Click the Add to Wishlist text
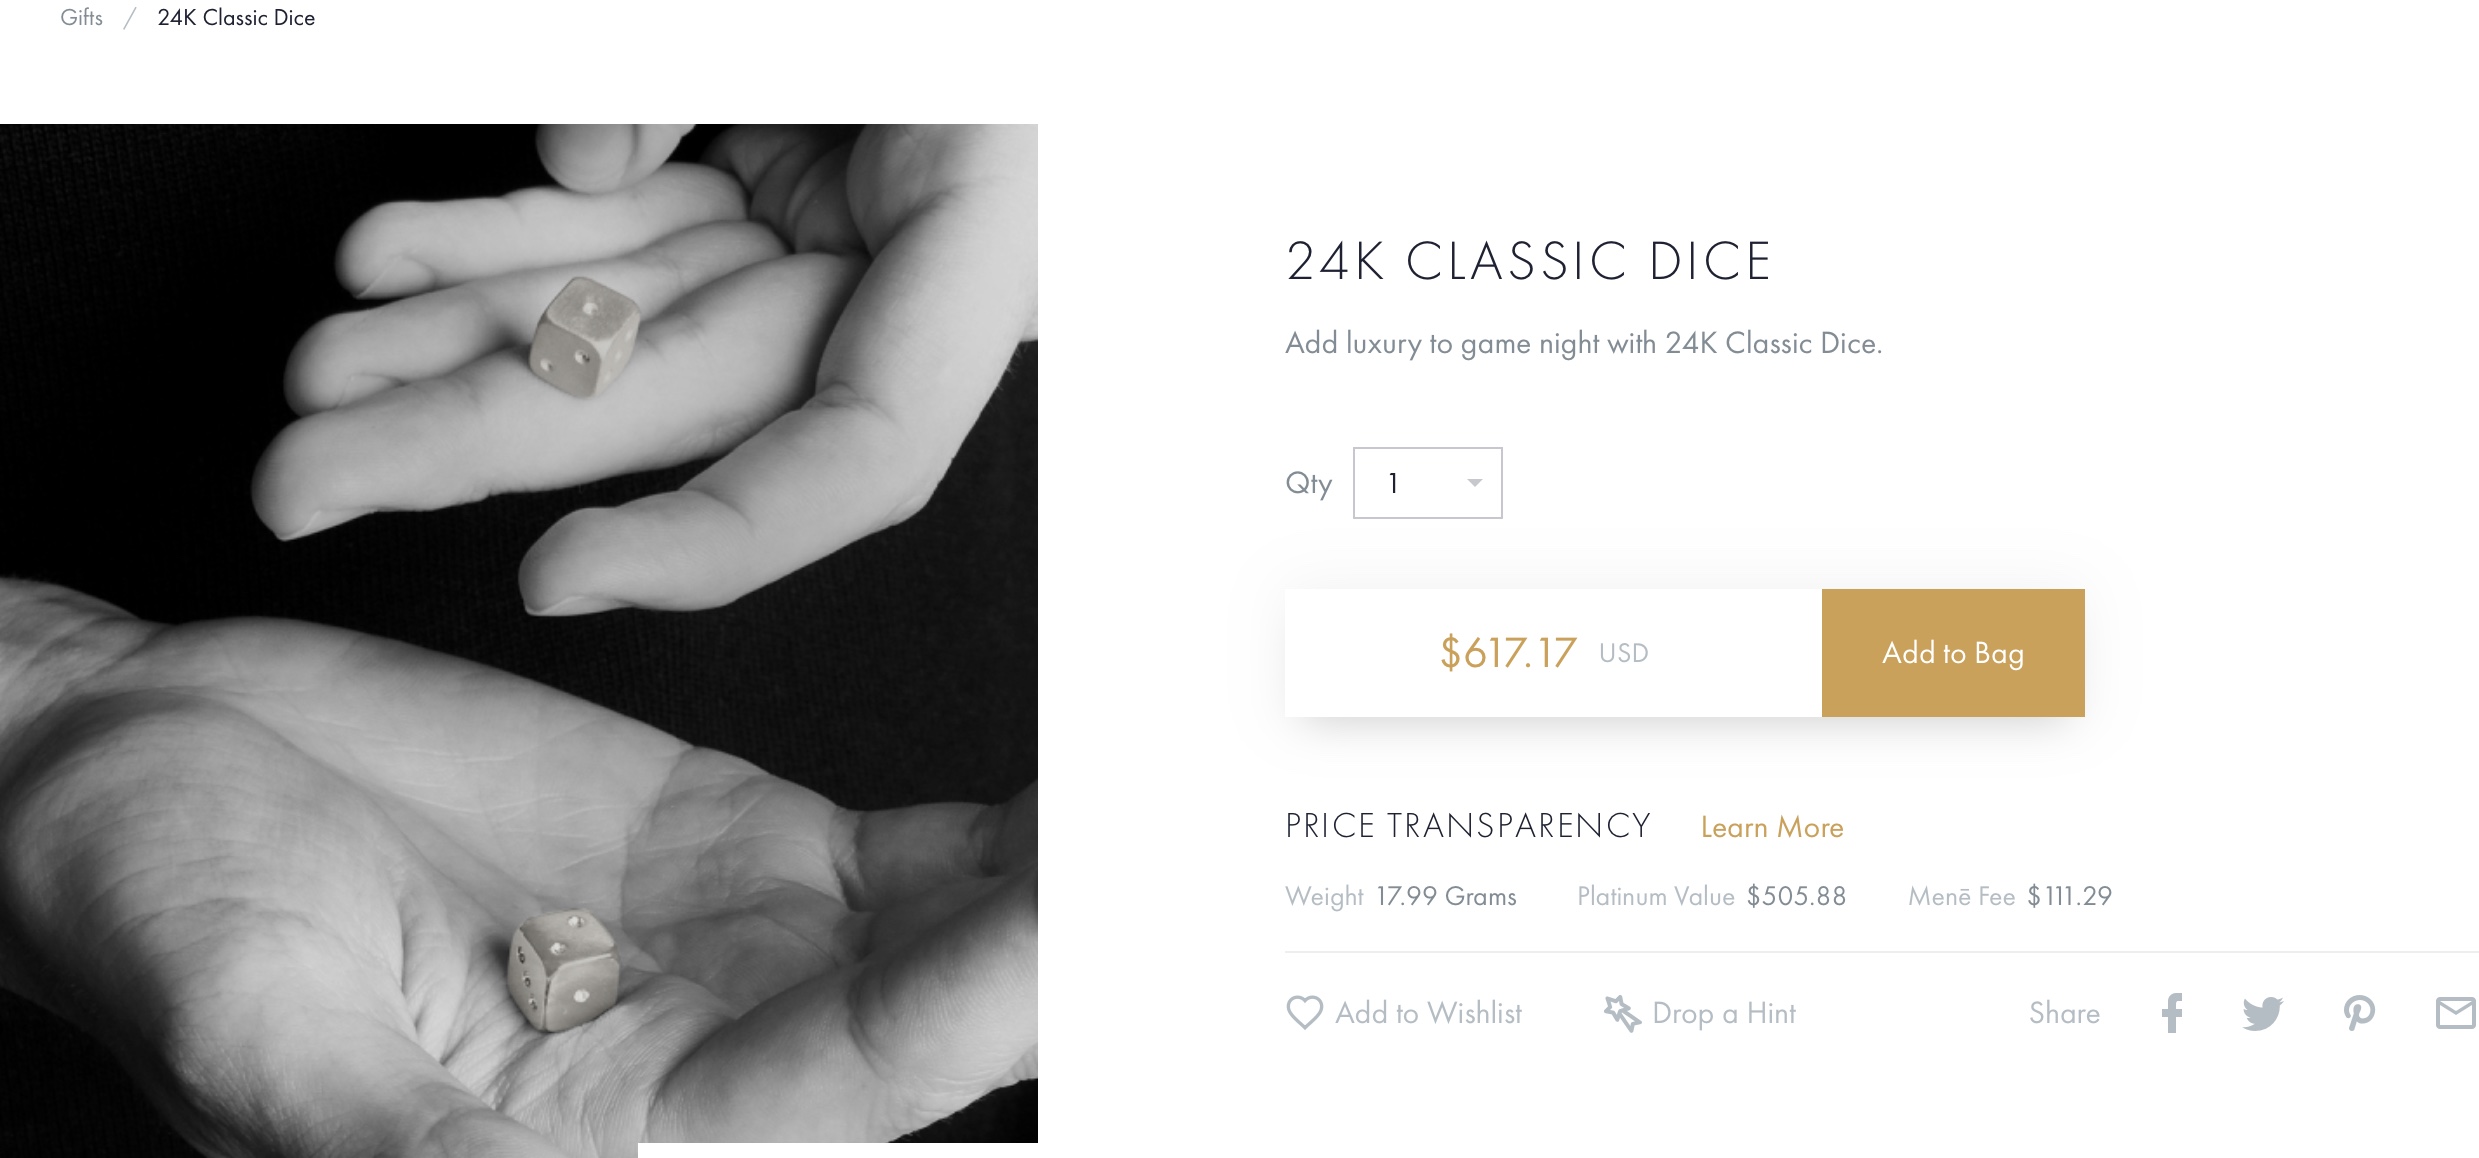Viewport: 2479px width, 1158px height. (1428, 1013)
